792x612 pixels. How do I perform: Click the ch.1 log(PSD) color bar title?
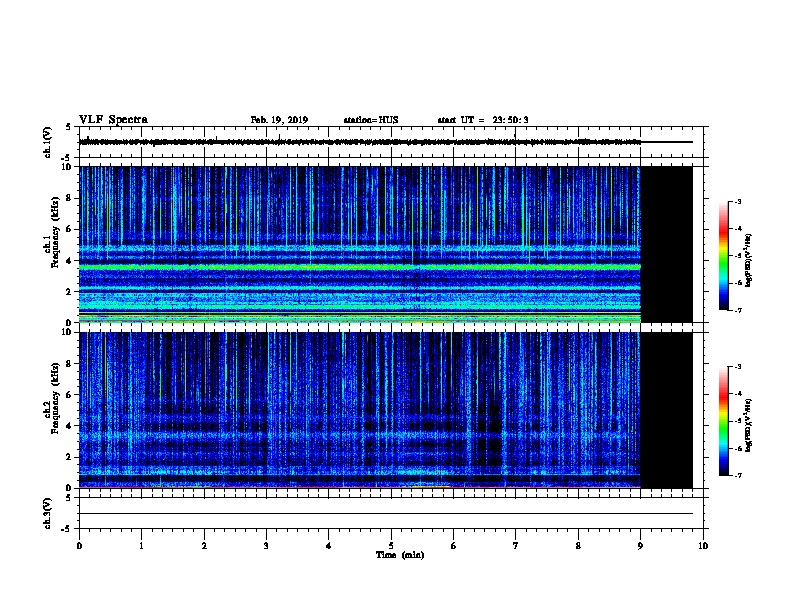(x=749, y=261)
